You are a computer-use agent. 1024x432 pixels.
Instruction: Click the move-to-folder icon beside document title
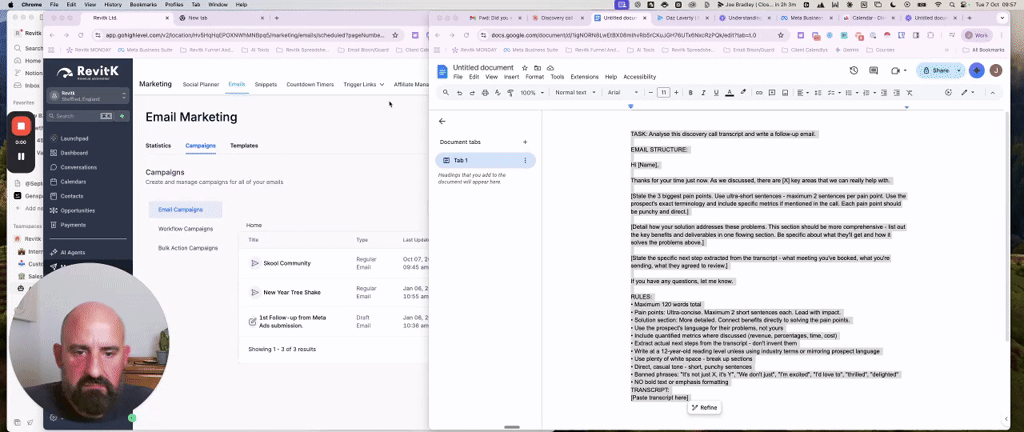[x=537, y=68]
